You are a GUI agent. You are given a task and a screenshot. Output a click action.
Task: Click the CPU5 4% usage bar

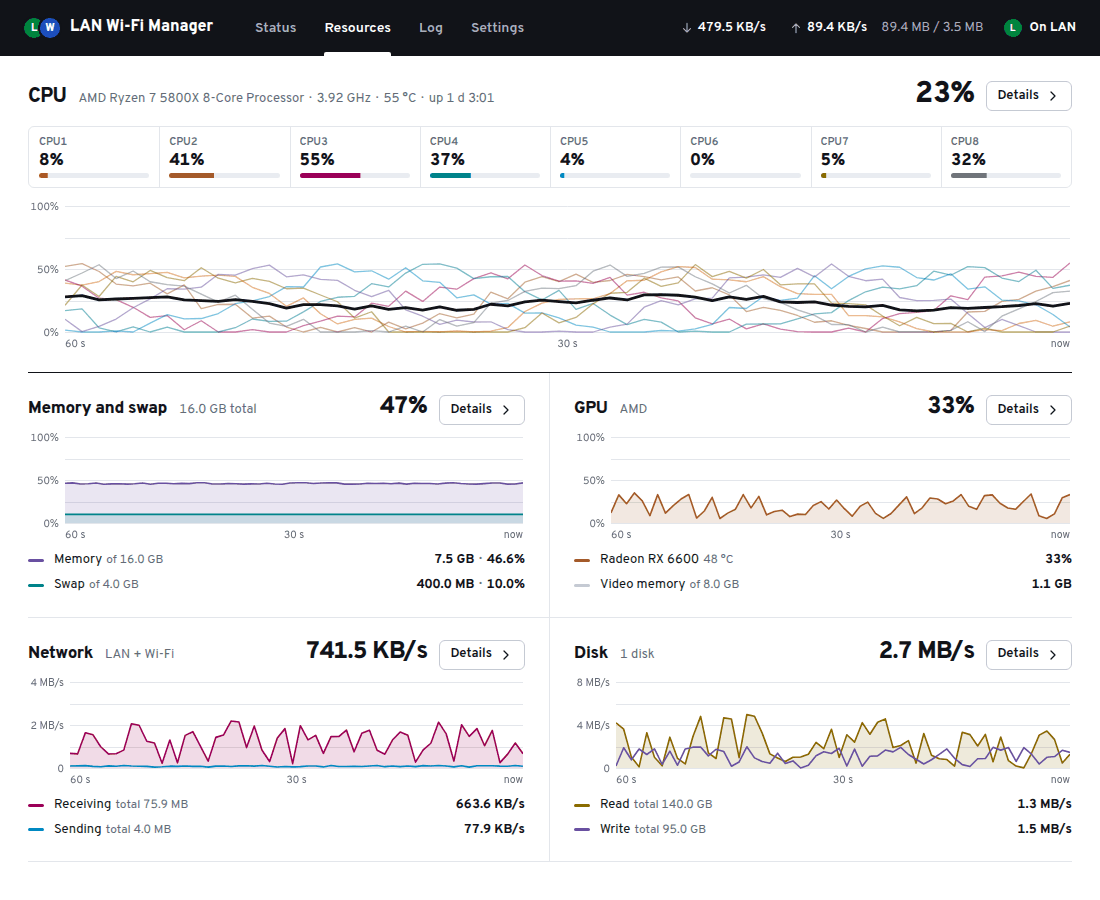tap(615, 175)
